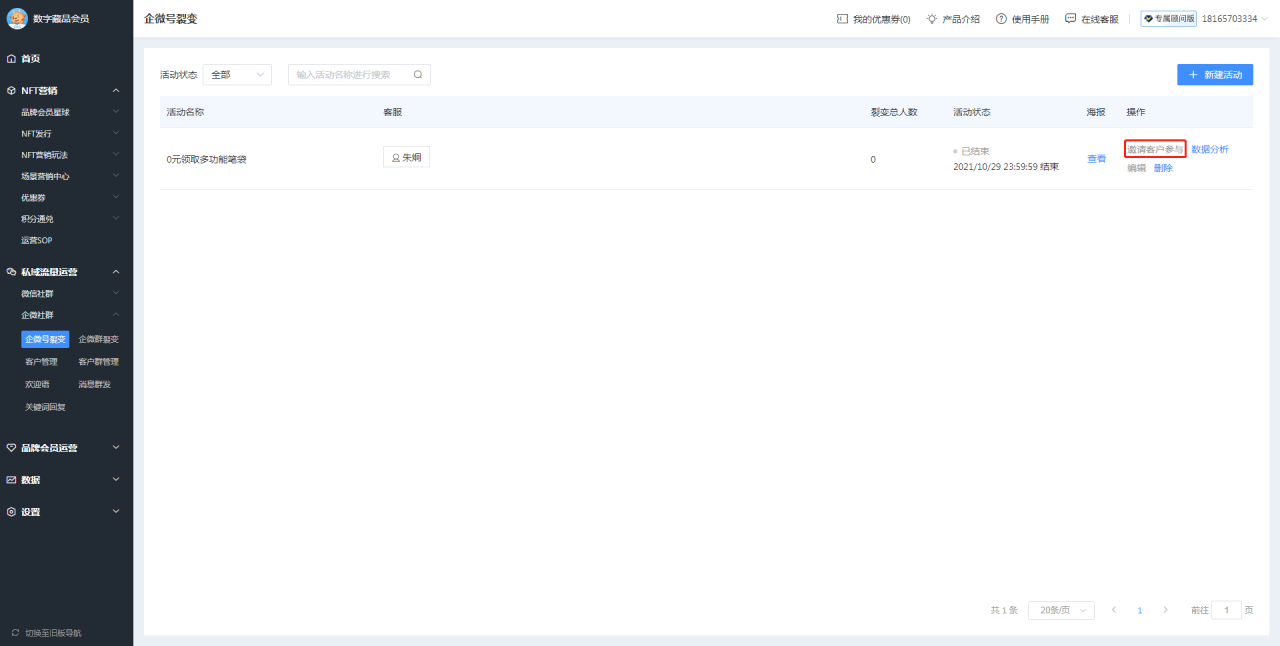Open the 我的优惠券 coupon icon

[840, 17]
